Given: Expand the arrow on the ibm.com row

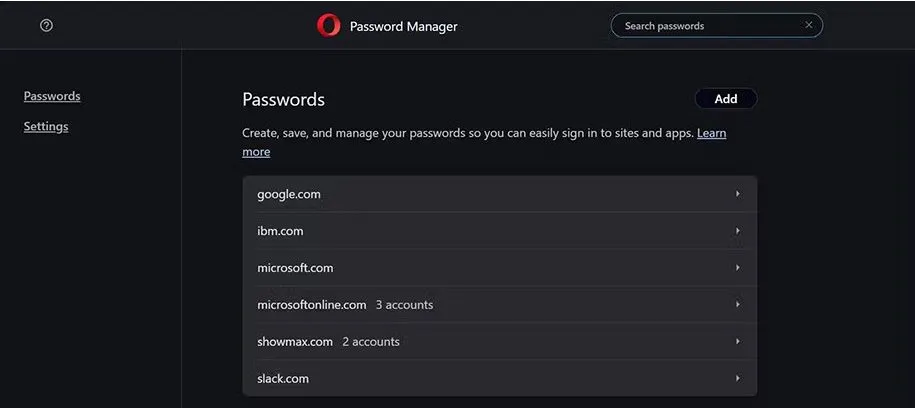Looking at the screenshot, I should [x=738, y=231].
